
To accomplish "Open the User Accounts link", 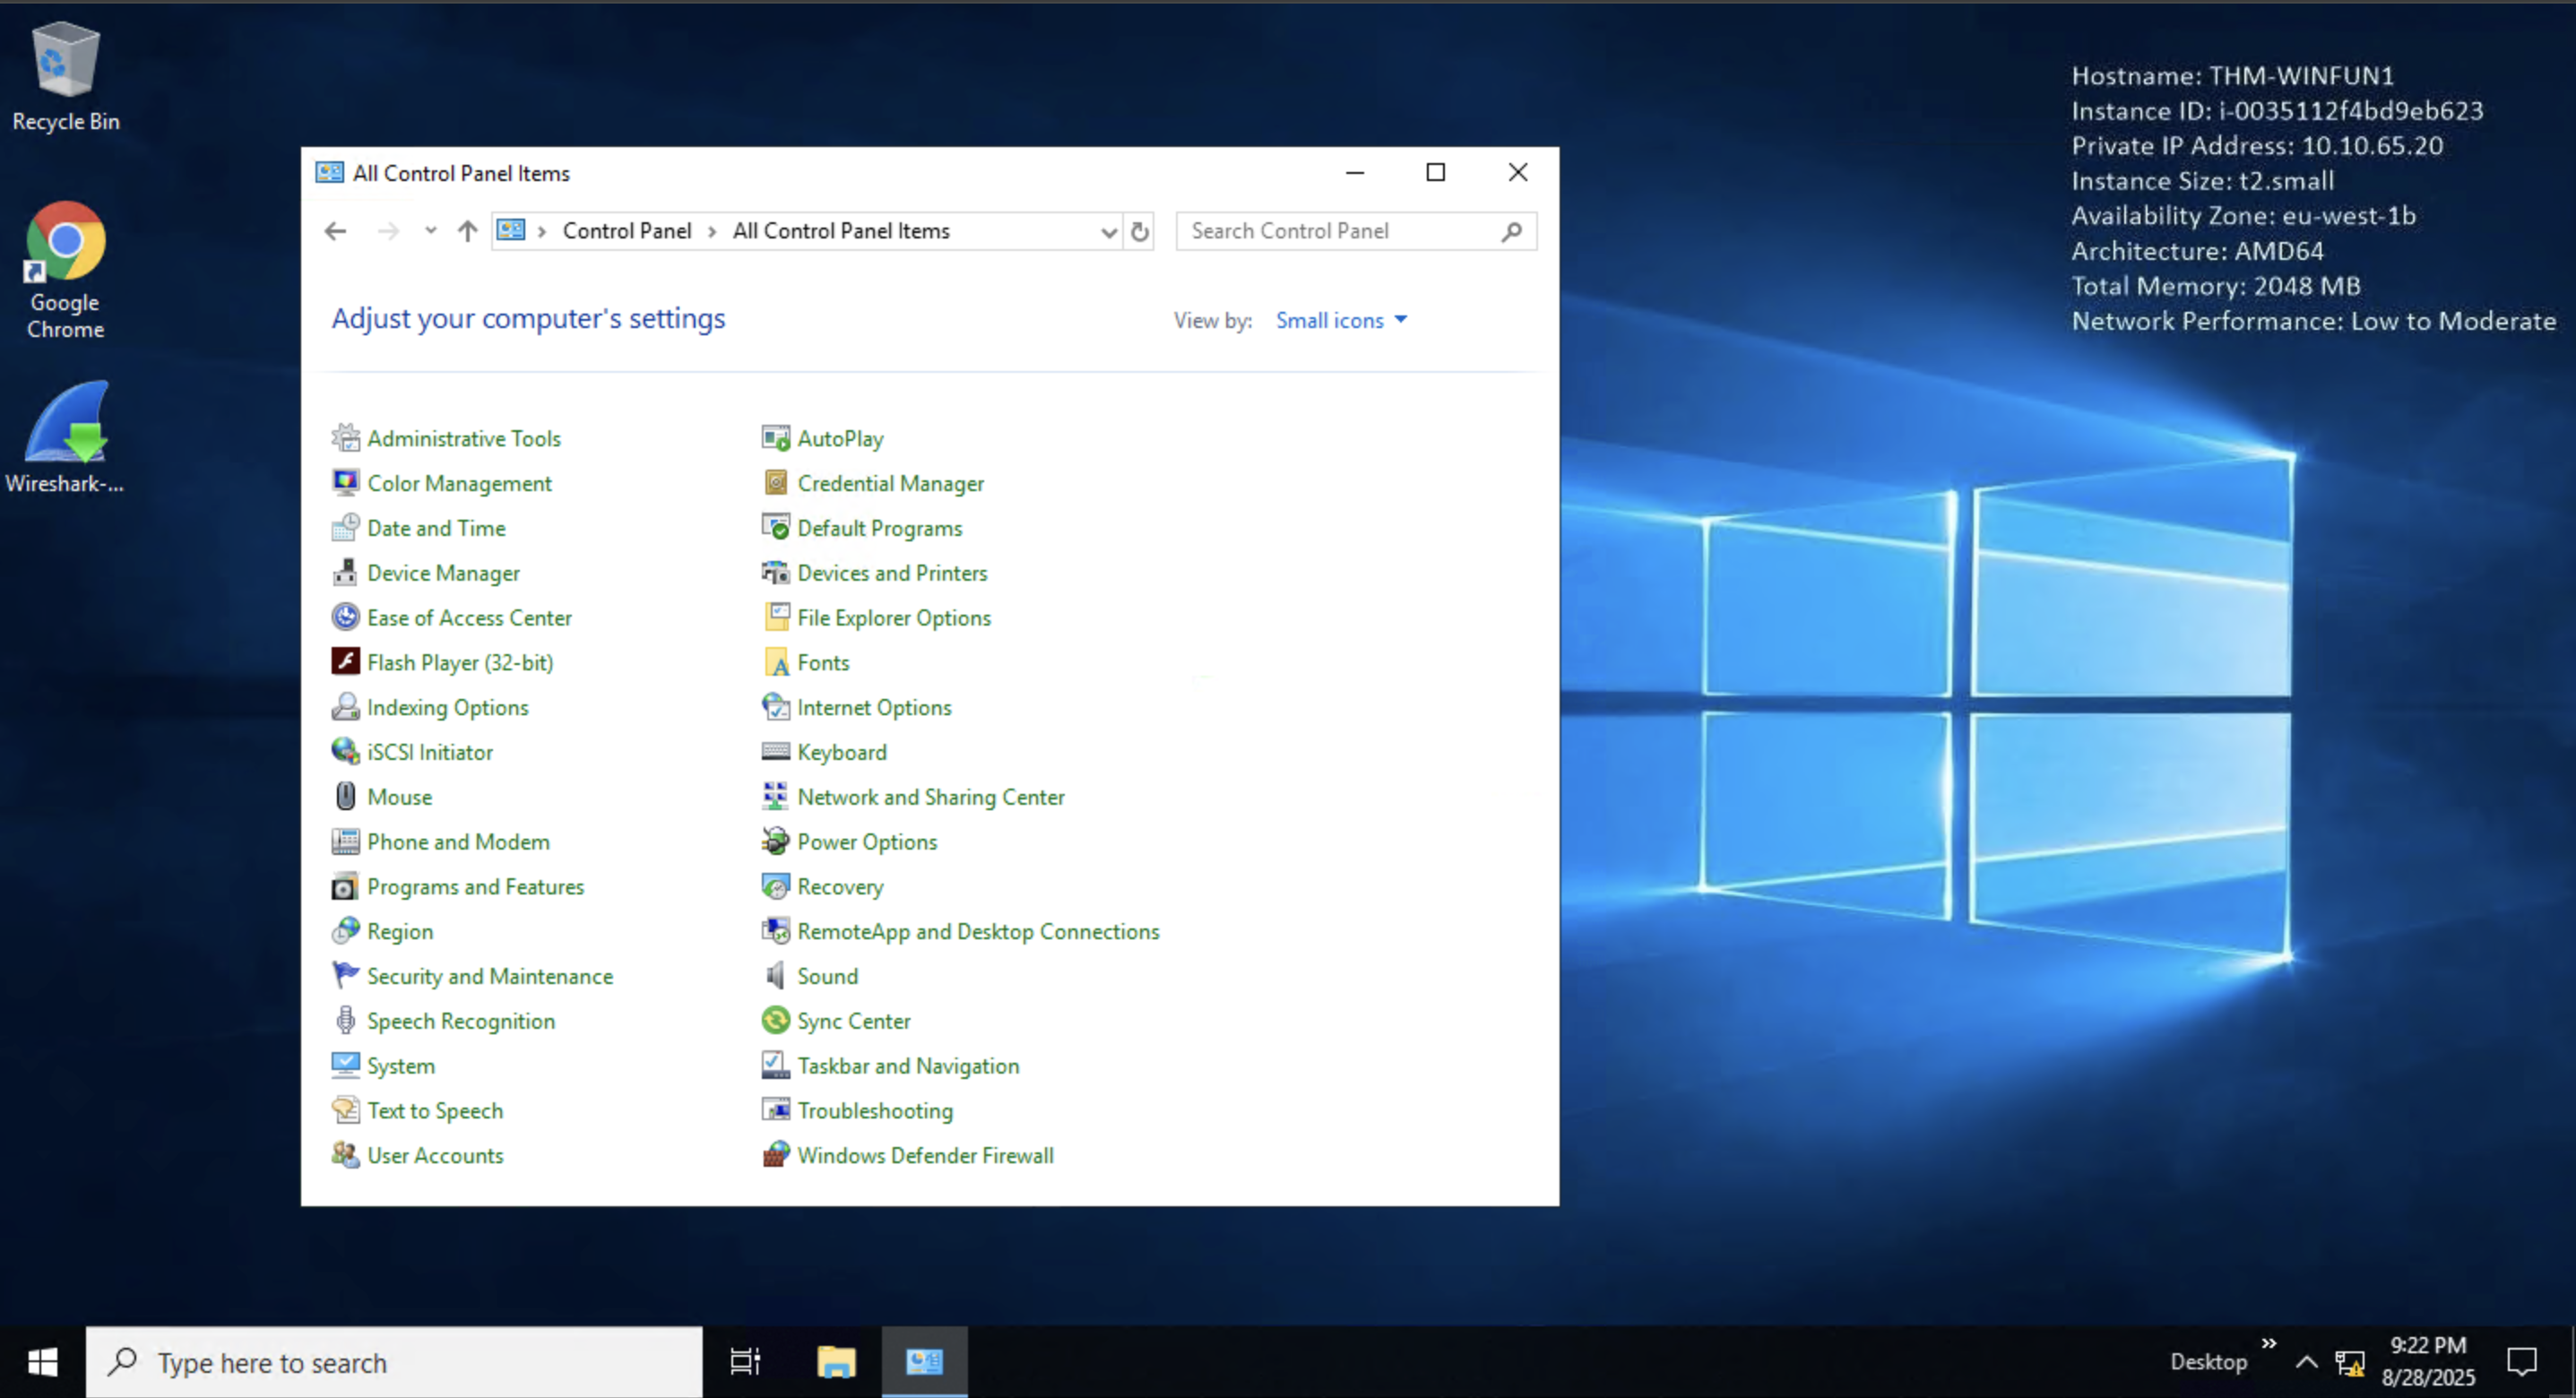I will [435, 1155].
